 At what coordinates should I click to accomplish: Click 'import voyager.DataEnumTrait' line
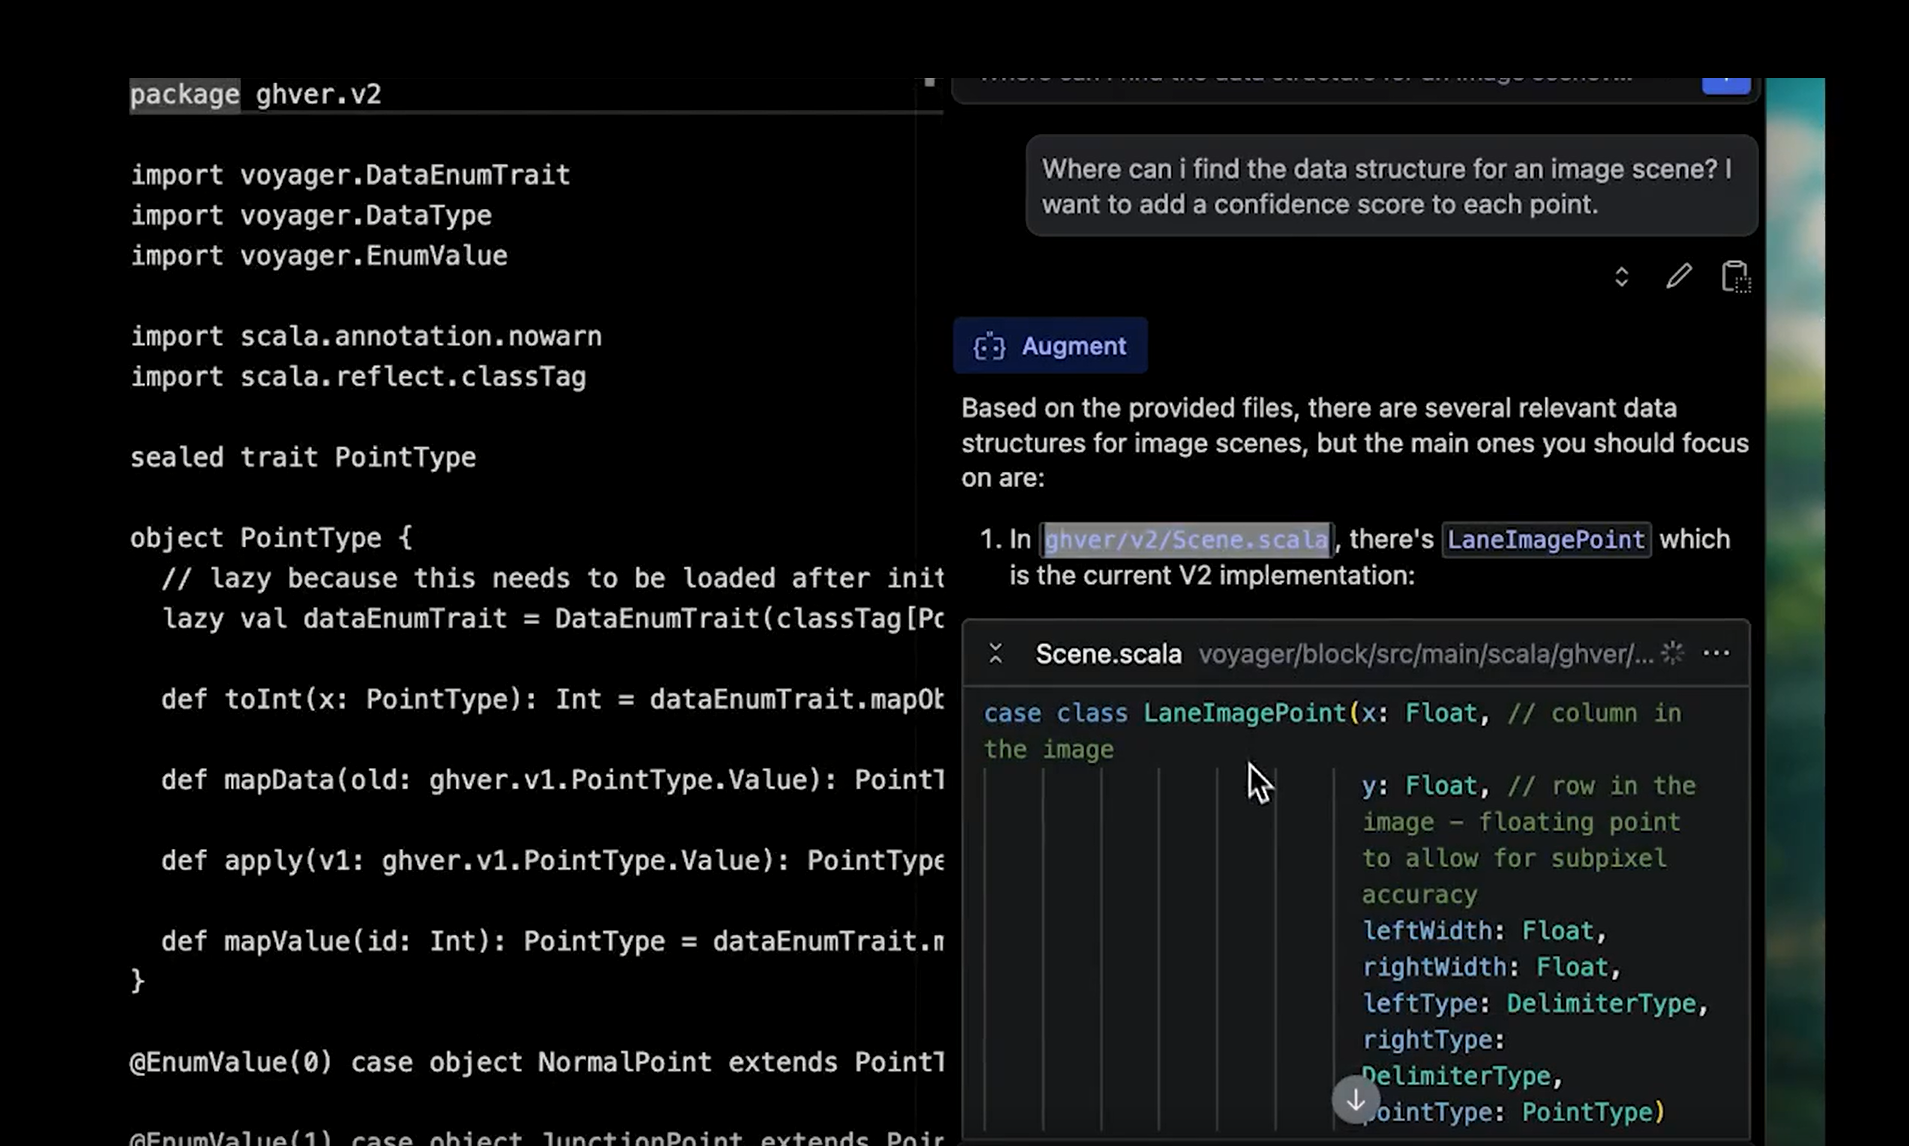[x=350, y=175]
